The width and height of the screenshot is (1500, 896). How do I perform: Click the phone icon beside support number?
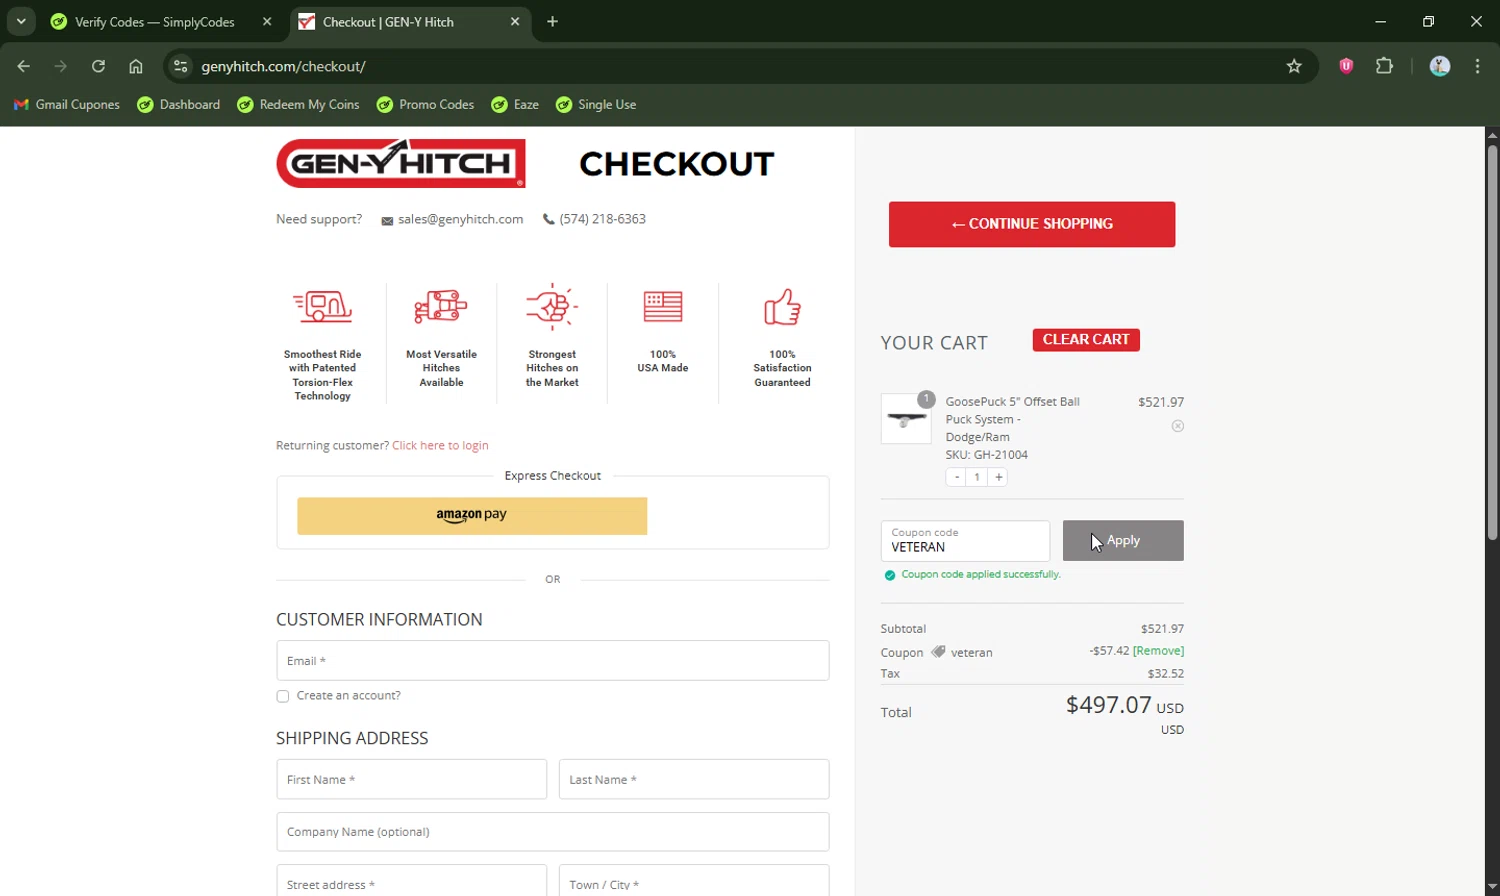[548, 219]
